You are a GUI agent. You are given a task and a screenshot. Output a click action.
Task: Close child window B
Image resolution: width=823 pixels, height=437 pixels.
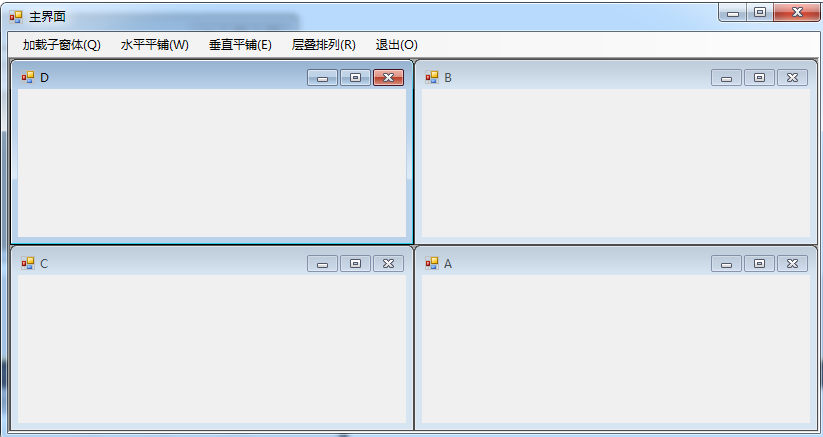pyautogui.click(x=793, y=78)
